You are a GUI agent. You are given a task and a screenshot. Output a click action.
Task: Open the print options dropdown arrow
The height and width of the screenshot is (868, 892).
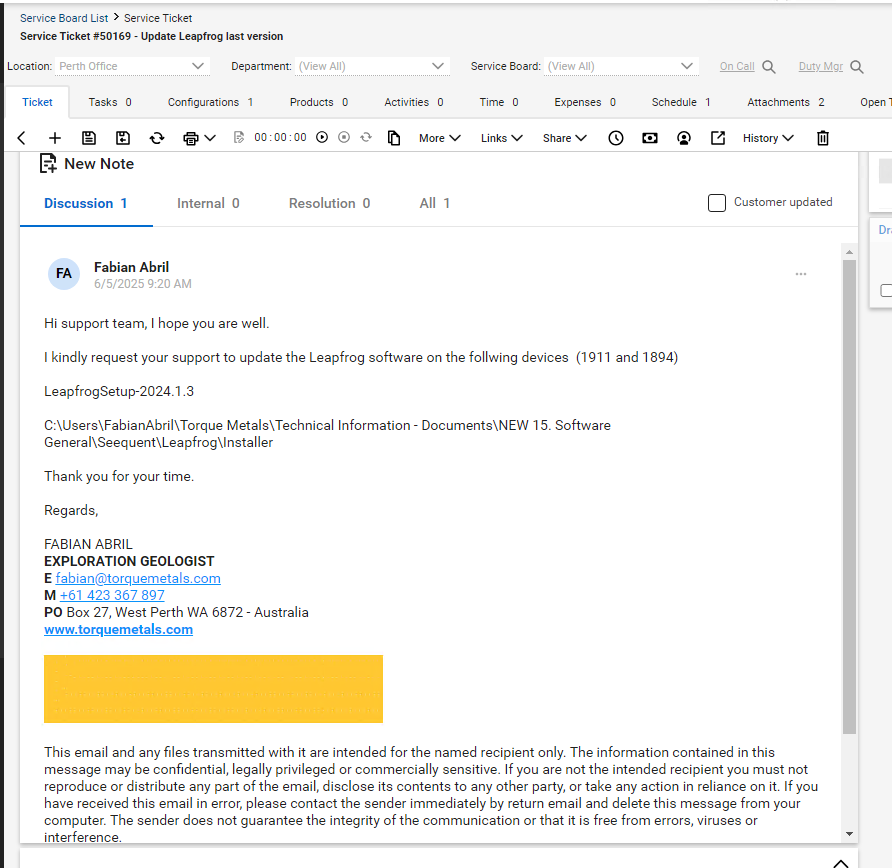(x=210, y=138)
